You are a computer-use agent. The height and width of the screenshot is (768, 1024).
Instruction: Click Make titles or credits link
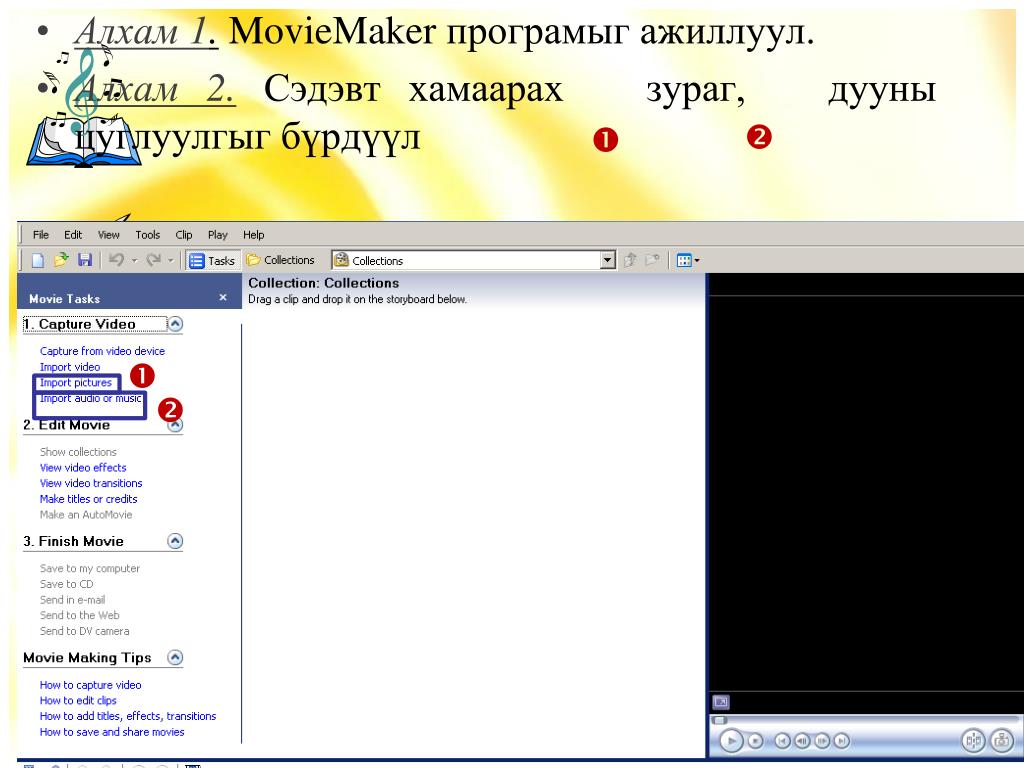[x=88, y=499]
